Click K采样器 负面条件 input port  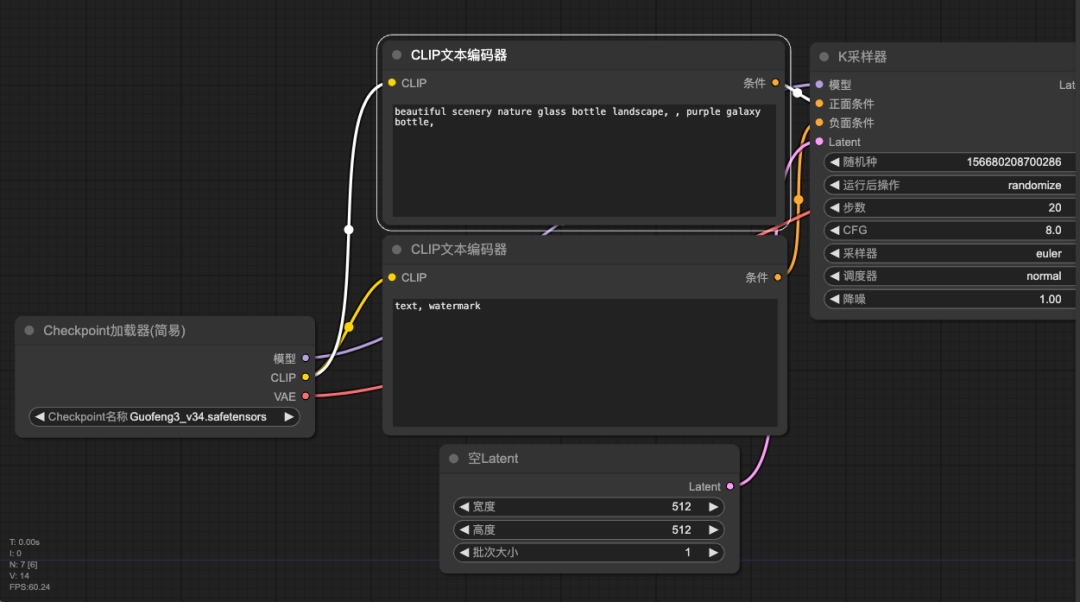819,122
